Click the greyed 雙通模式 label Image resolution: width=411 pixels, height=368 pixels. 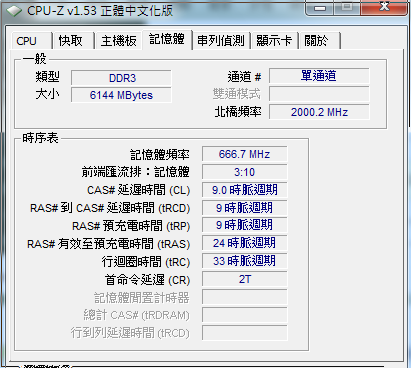pos(237,94)
